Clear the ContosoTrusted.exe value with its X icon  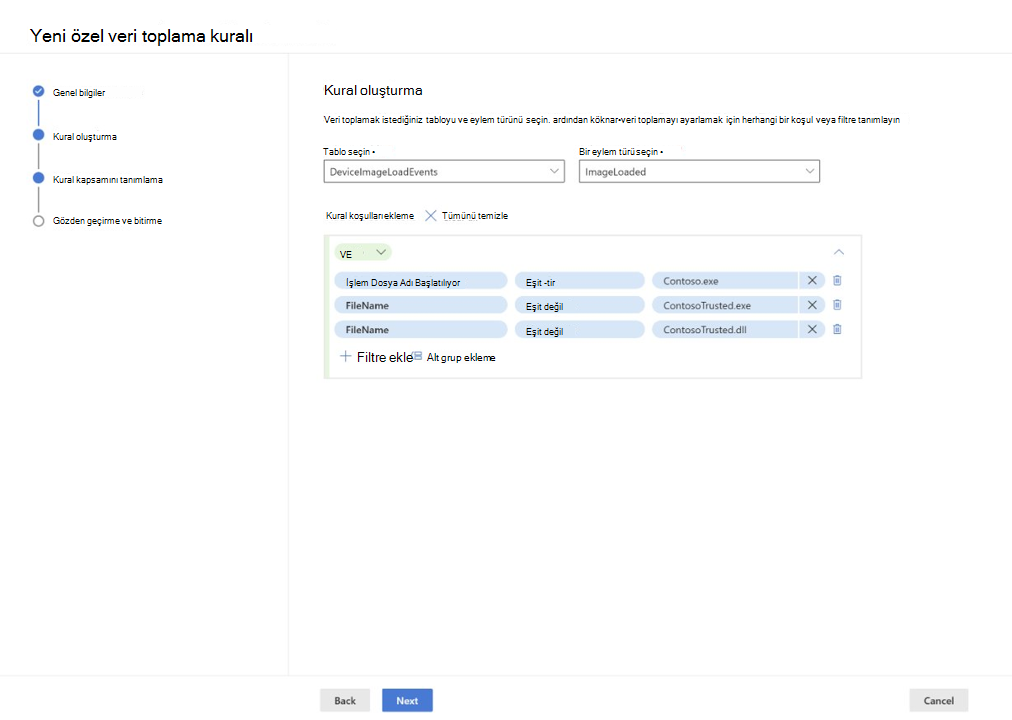[x=812, y=305]
